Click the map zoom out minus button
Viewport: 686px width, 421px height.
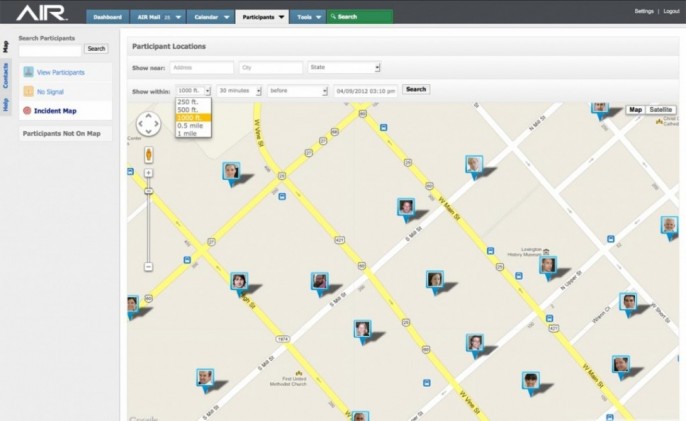[x=148, y=267]
